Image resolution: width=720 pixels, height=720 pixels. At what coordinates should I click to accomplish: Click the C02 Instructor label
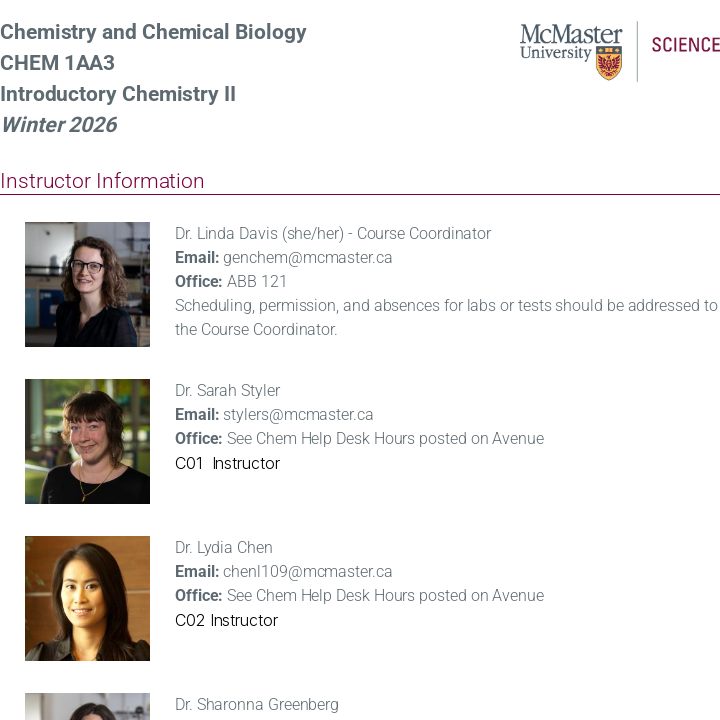(x=226, y=621)
